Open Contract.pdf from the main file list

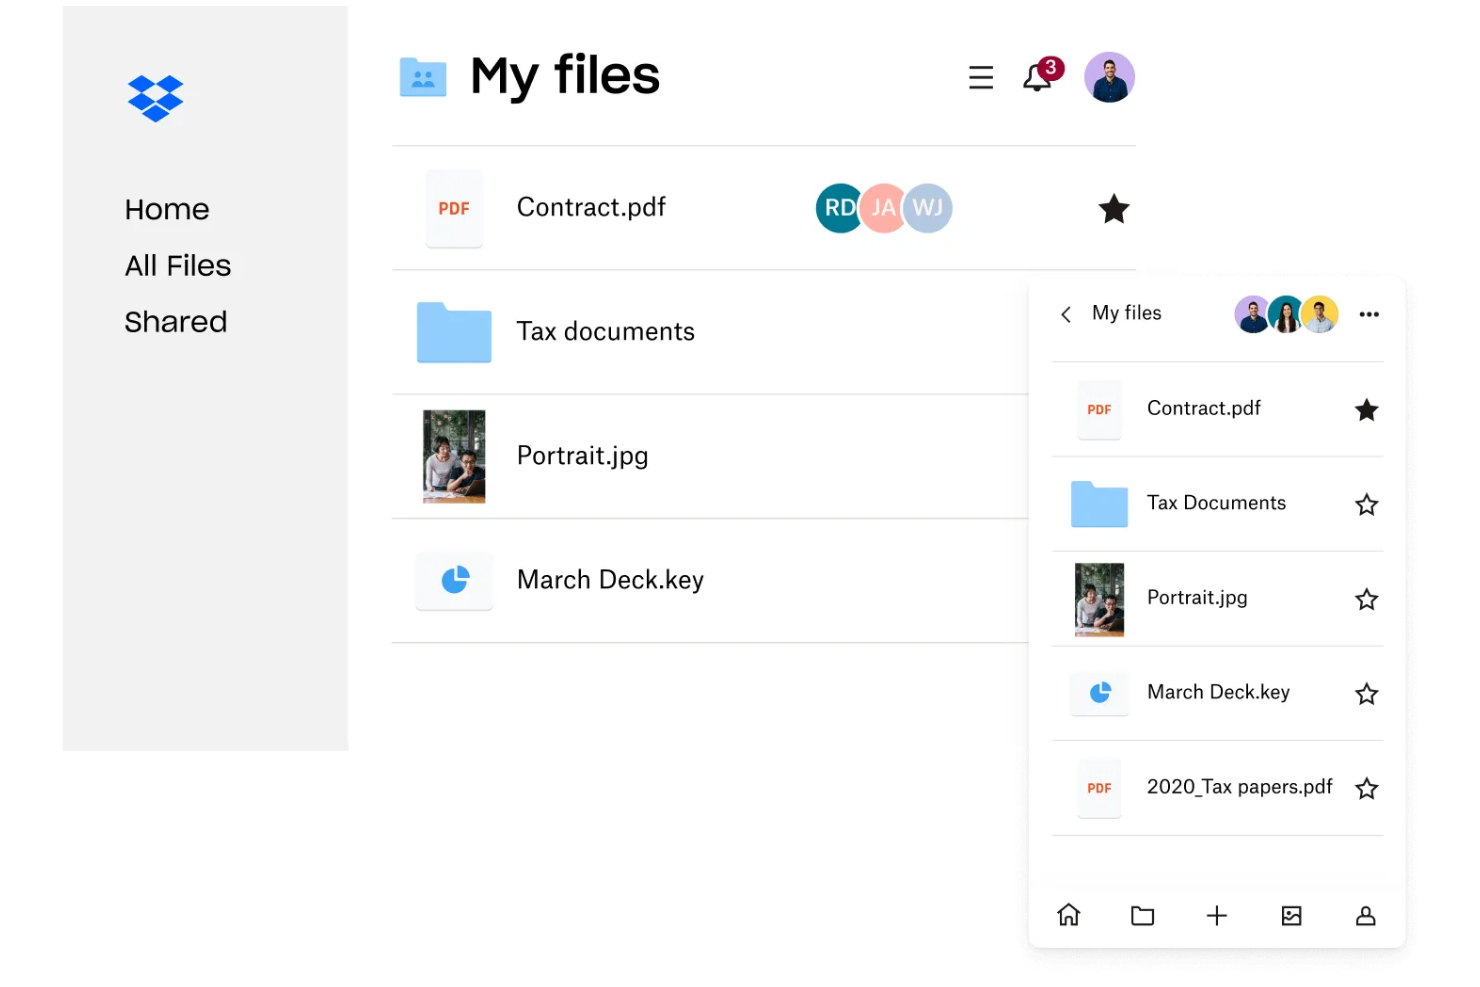[x=591, y=207]
